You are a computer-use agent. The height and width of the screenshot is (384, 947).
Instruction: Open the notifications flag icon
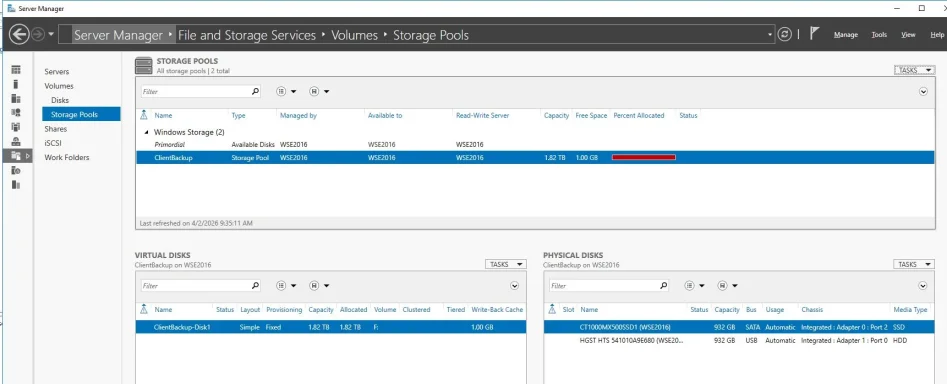tap(814, 34)
